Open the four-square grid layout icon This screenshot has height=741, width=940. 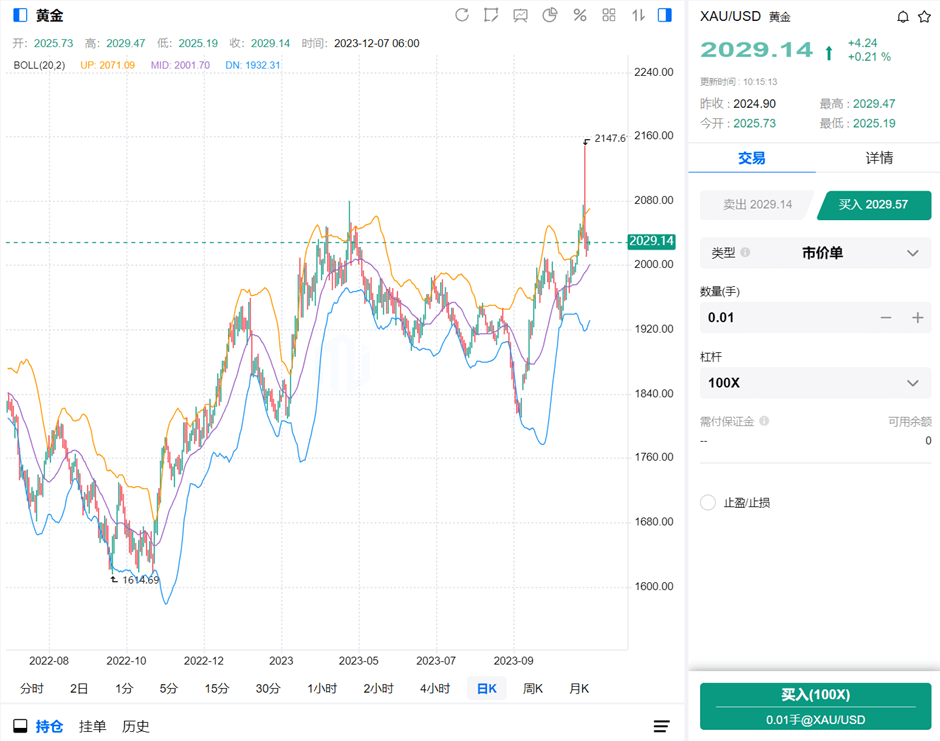(609, 15)
